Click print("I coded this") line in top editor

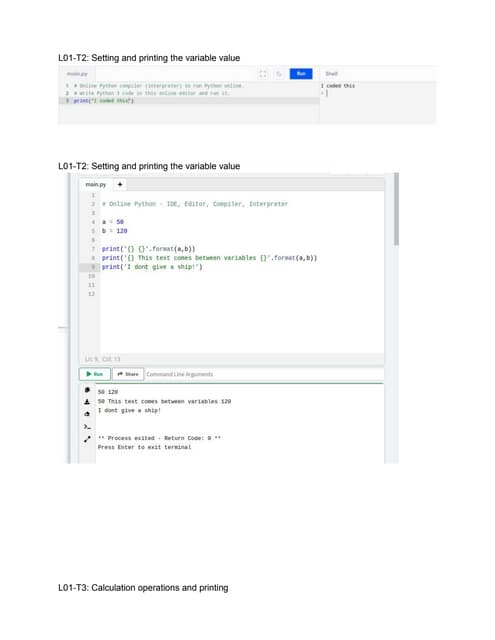(104, 100)
